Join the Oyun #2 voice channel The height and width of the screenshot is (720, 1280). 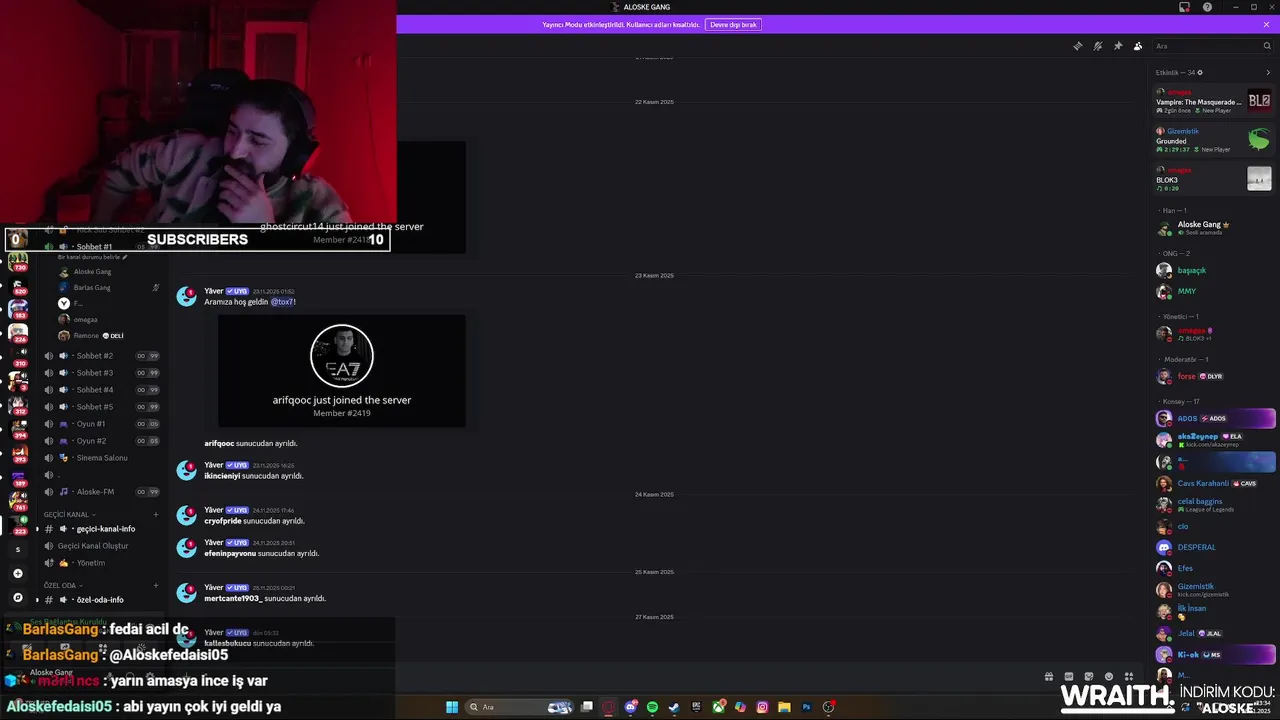(100, 441)
